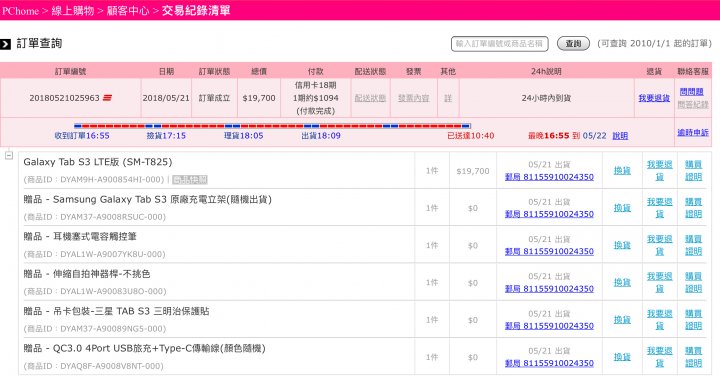Open tracking link for QC3.0 4Port USB旅充
Image resolution: width=720 pixels, height=377 pixels.
(x=549, y=363)
